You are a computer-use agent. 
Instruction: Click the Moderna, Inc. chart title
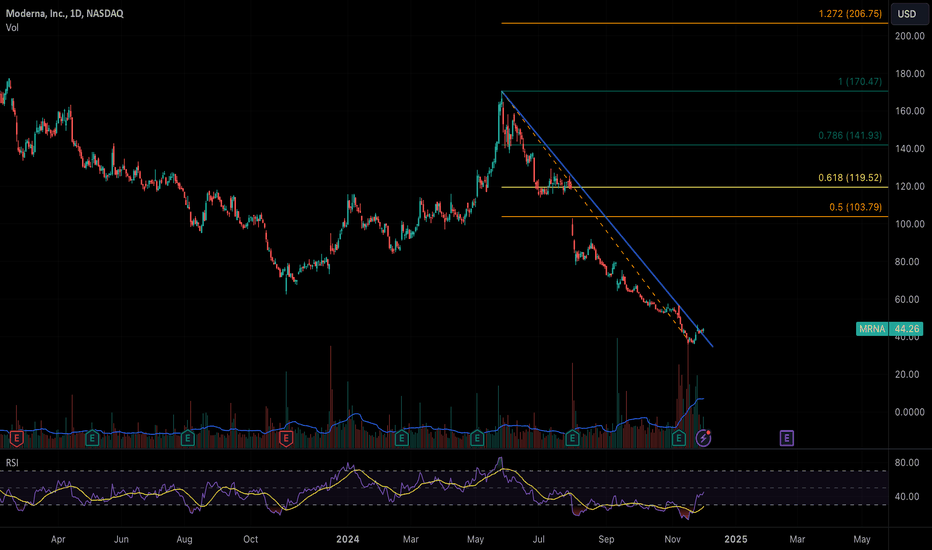[x=65, y=13]
